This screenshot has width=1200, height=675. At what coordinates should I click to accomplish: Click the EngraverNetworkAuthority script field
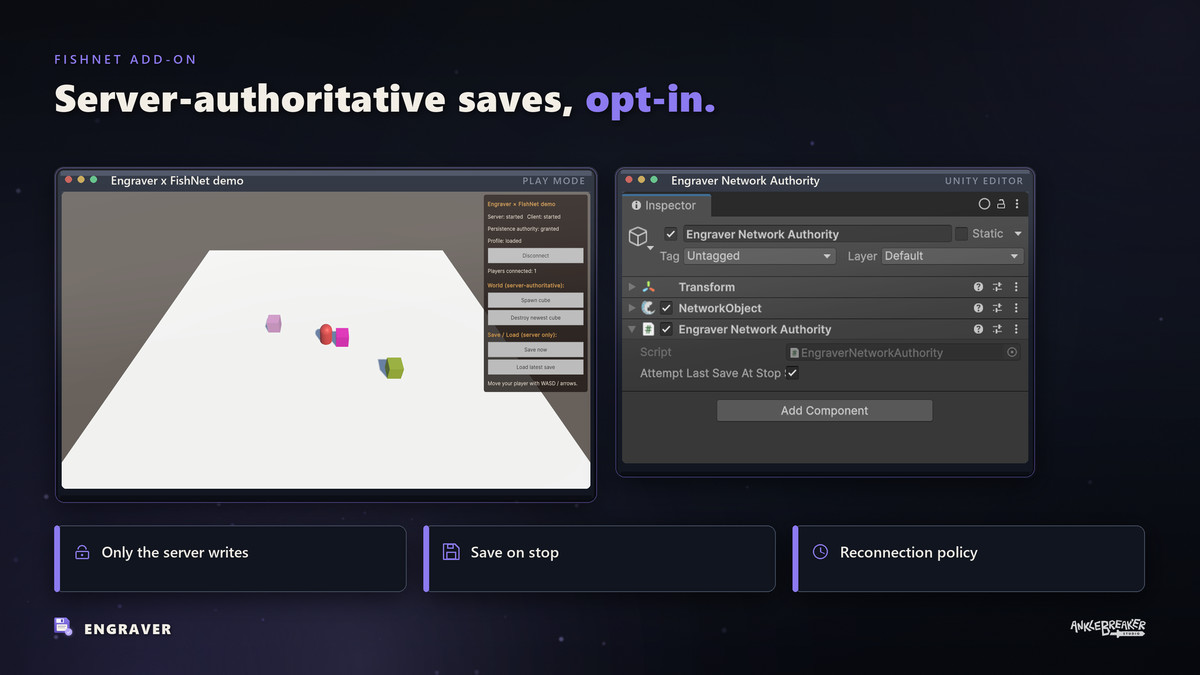(x=903, y=352)
